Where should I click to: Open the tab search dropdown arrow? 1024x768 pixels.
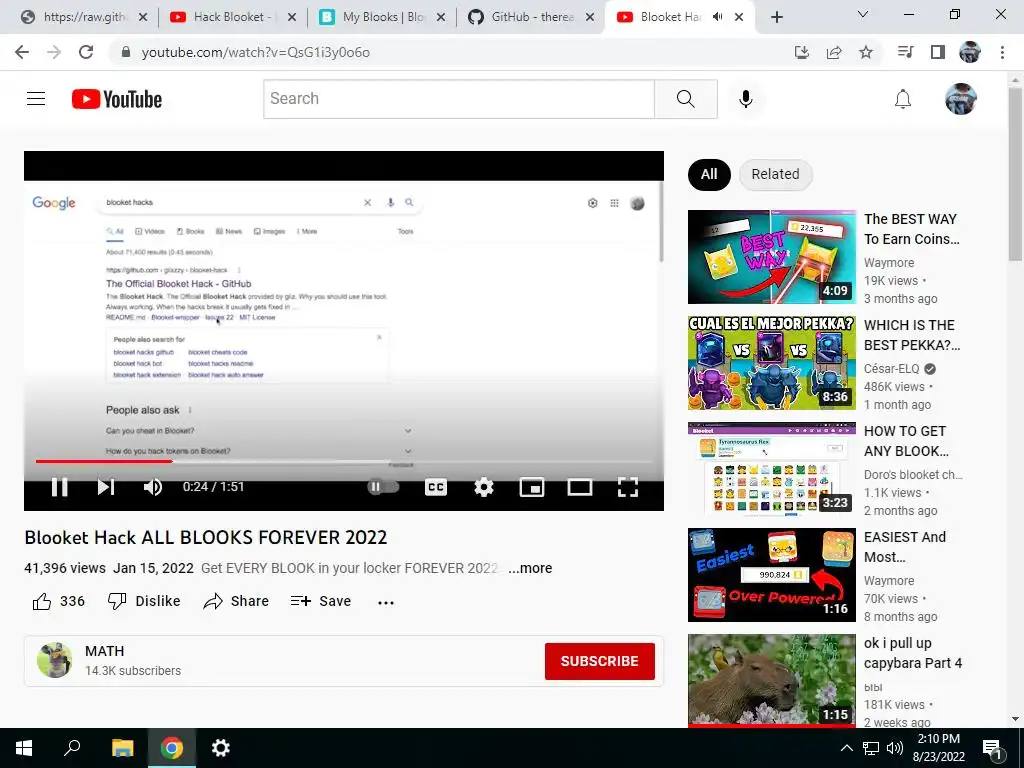pyautogui.click(x=863, y=14)
